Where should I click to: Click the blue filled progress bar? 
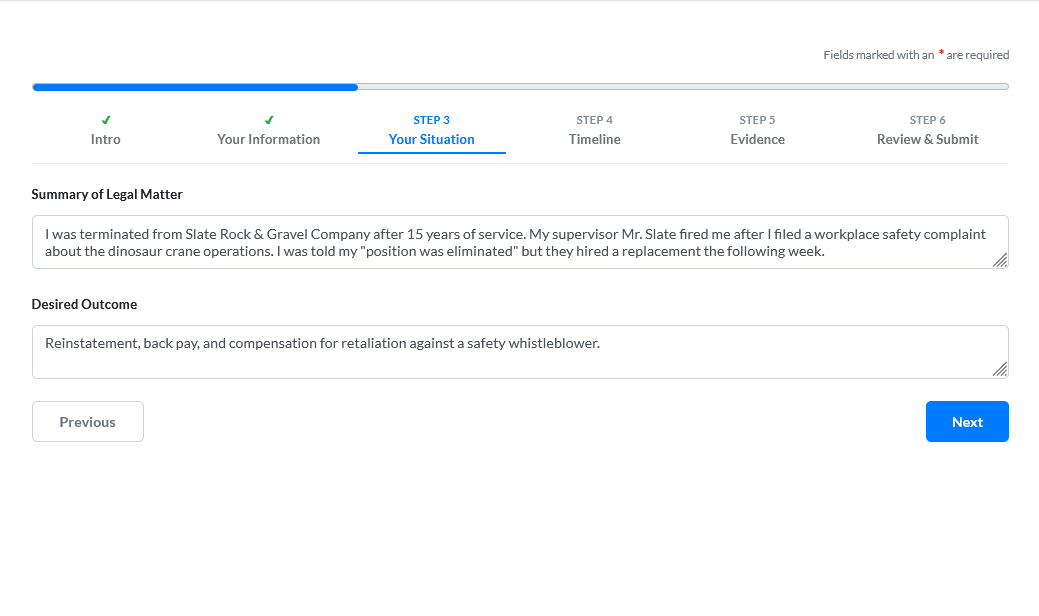pyautogui.click(x=195, y=87)
